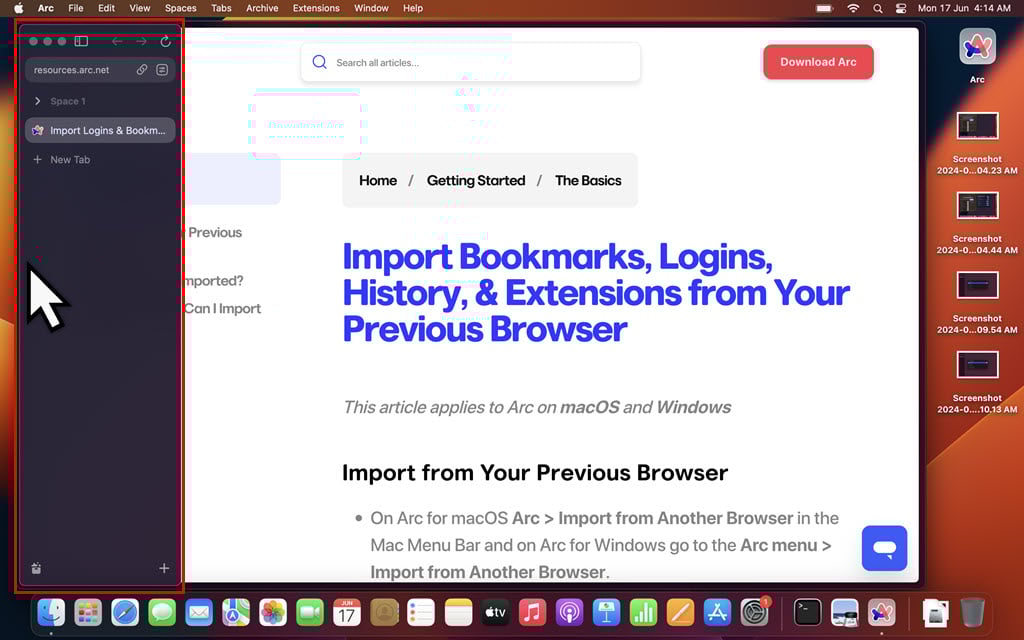Open the blue chat support widget
Image resolution: width=1024 pixels, height=640 pixels.
click(x=884, y=548)
